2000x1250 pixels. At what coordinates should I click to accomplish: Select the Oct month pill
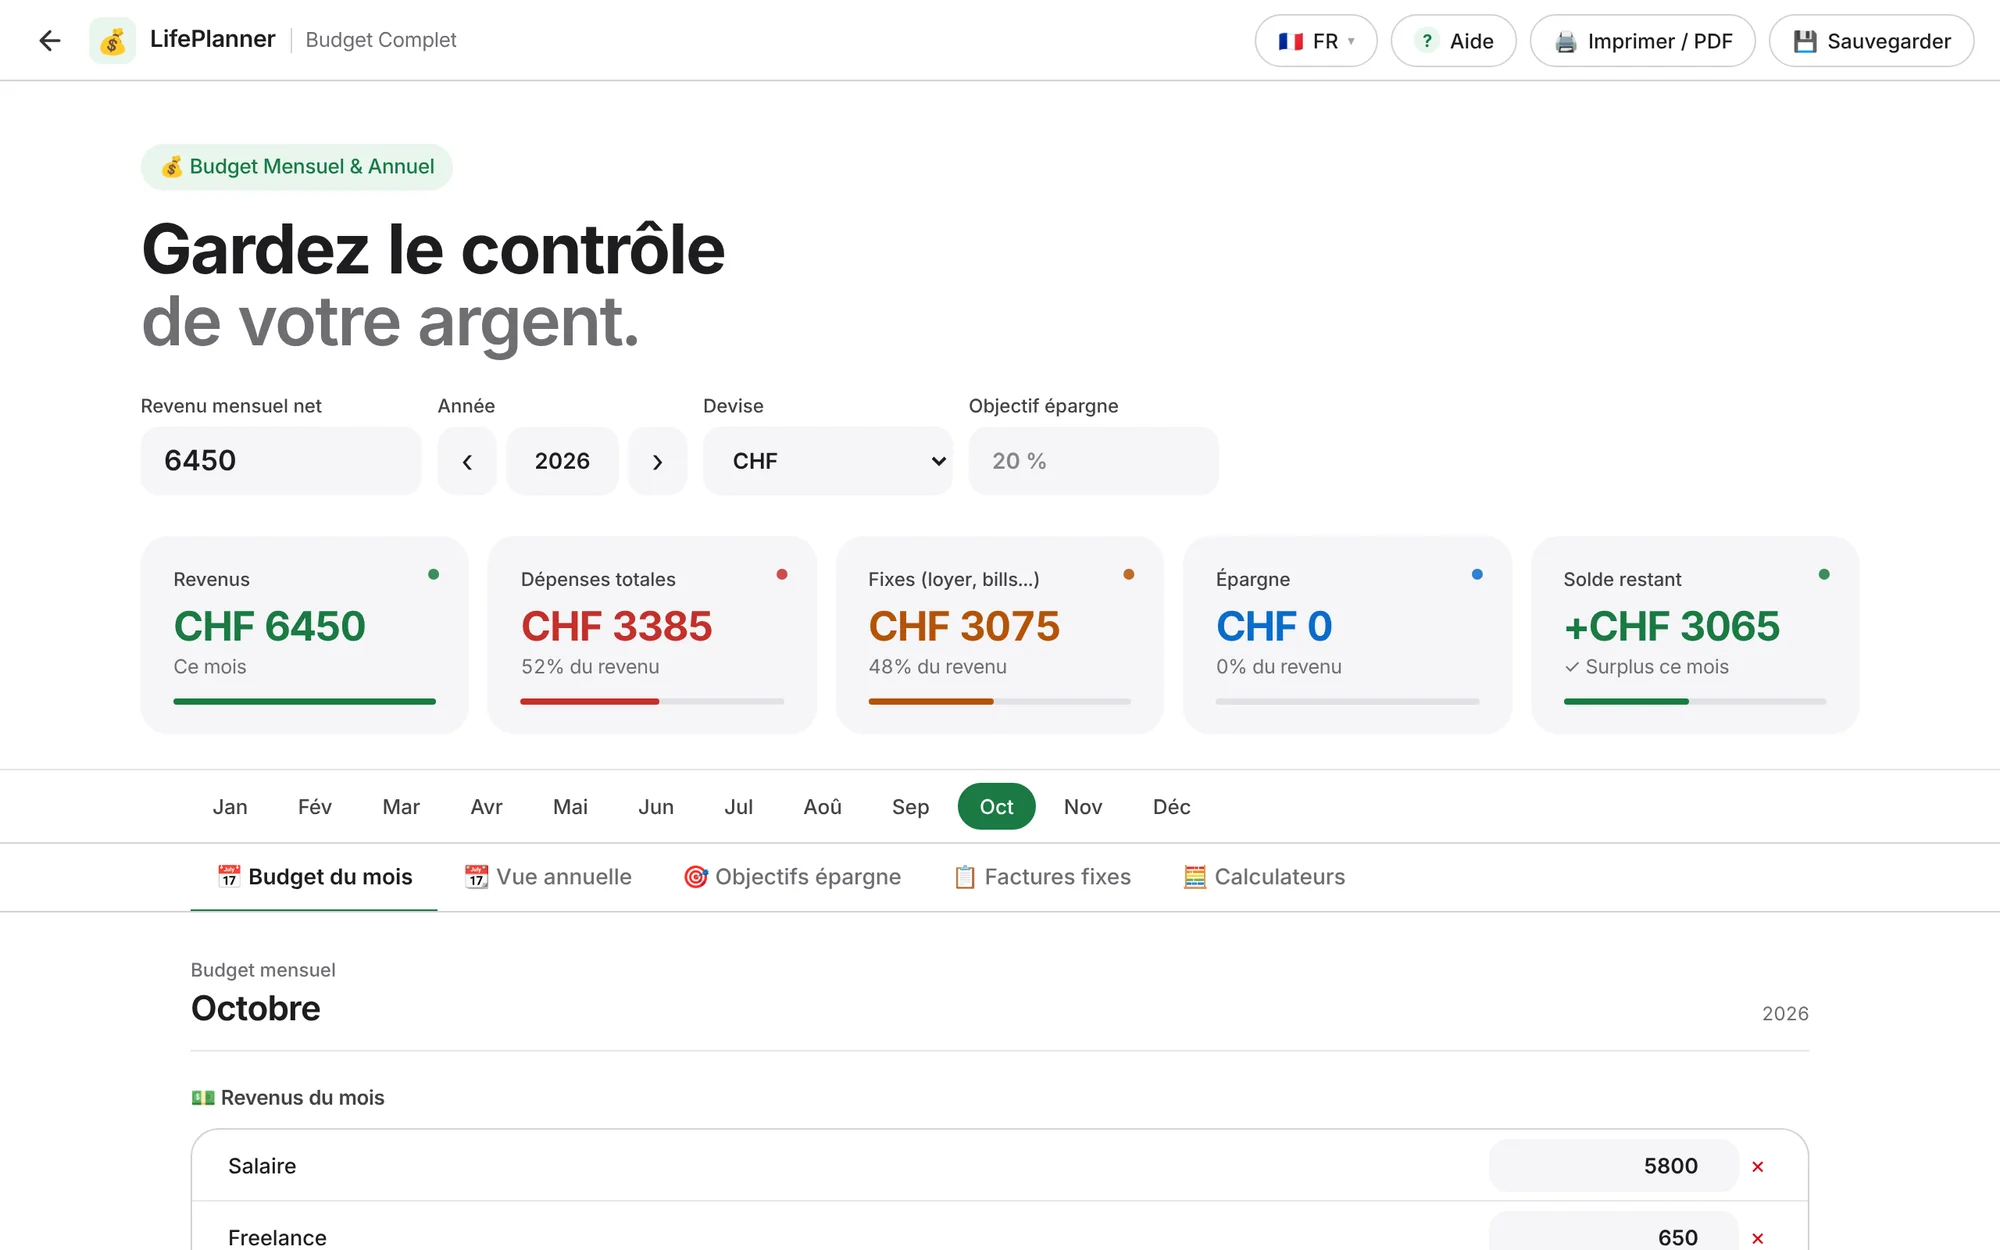point(997,807)
